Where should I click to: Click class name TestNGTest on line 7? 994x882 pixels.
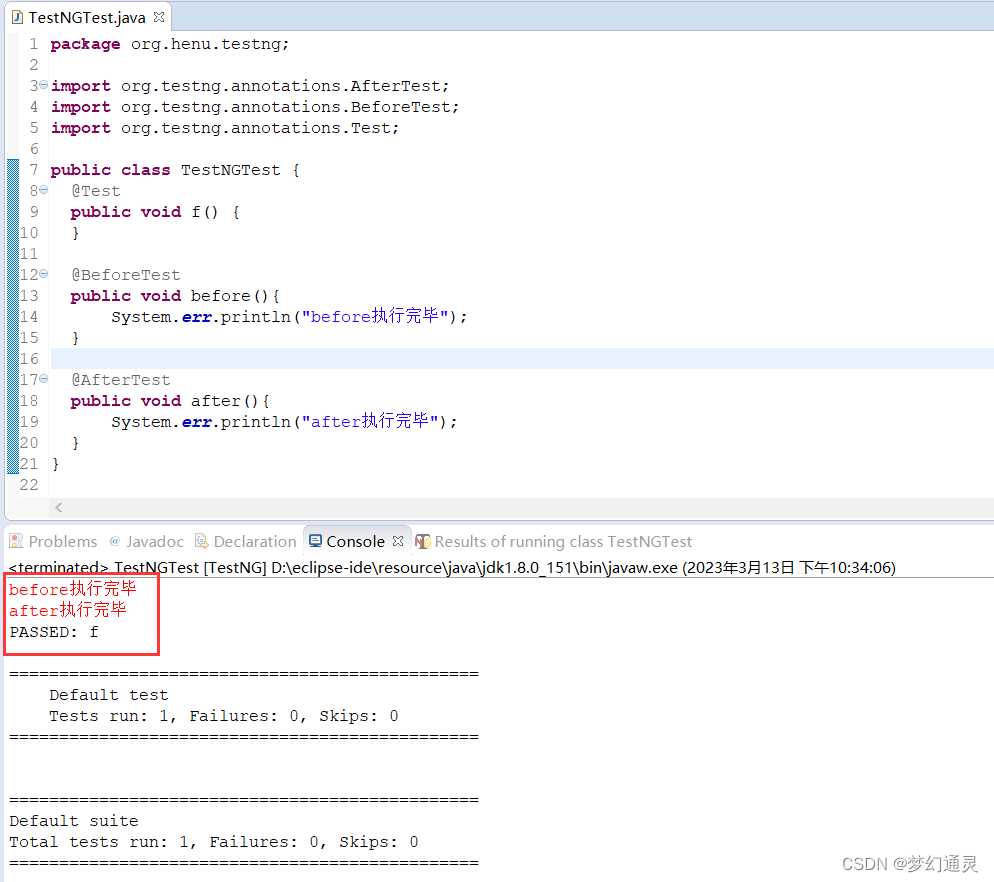(231, 170)
